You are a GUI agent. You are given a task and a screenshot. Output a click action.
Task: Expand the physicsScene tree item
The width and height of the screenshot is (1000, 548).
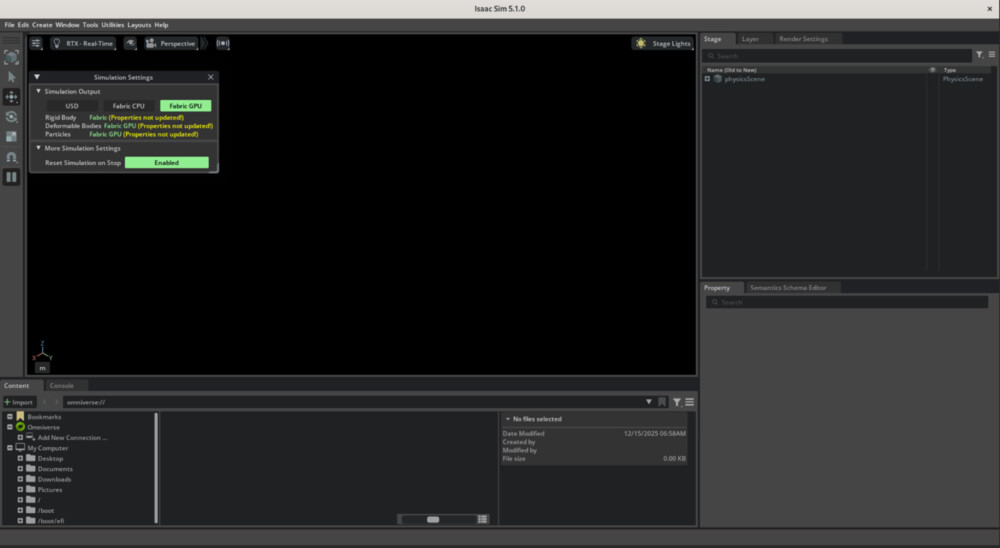coord(708,79)
